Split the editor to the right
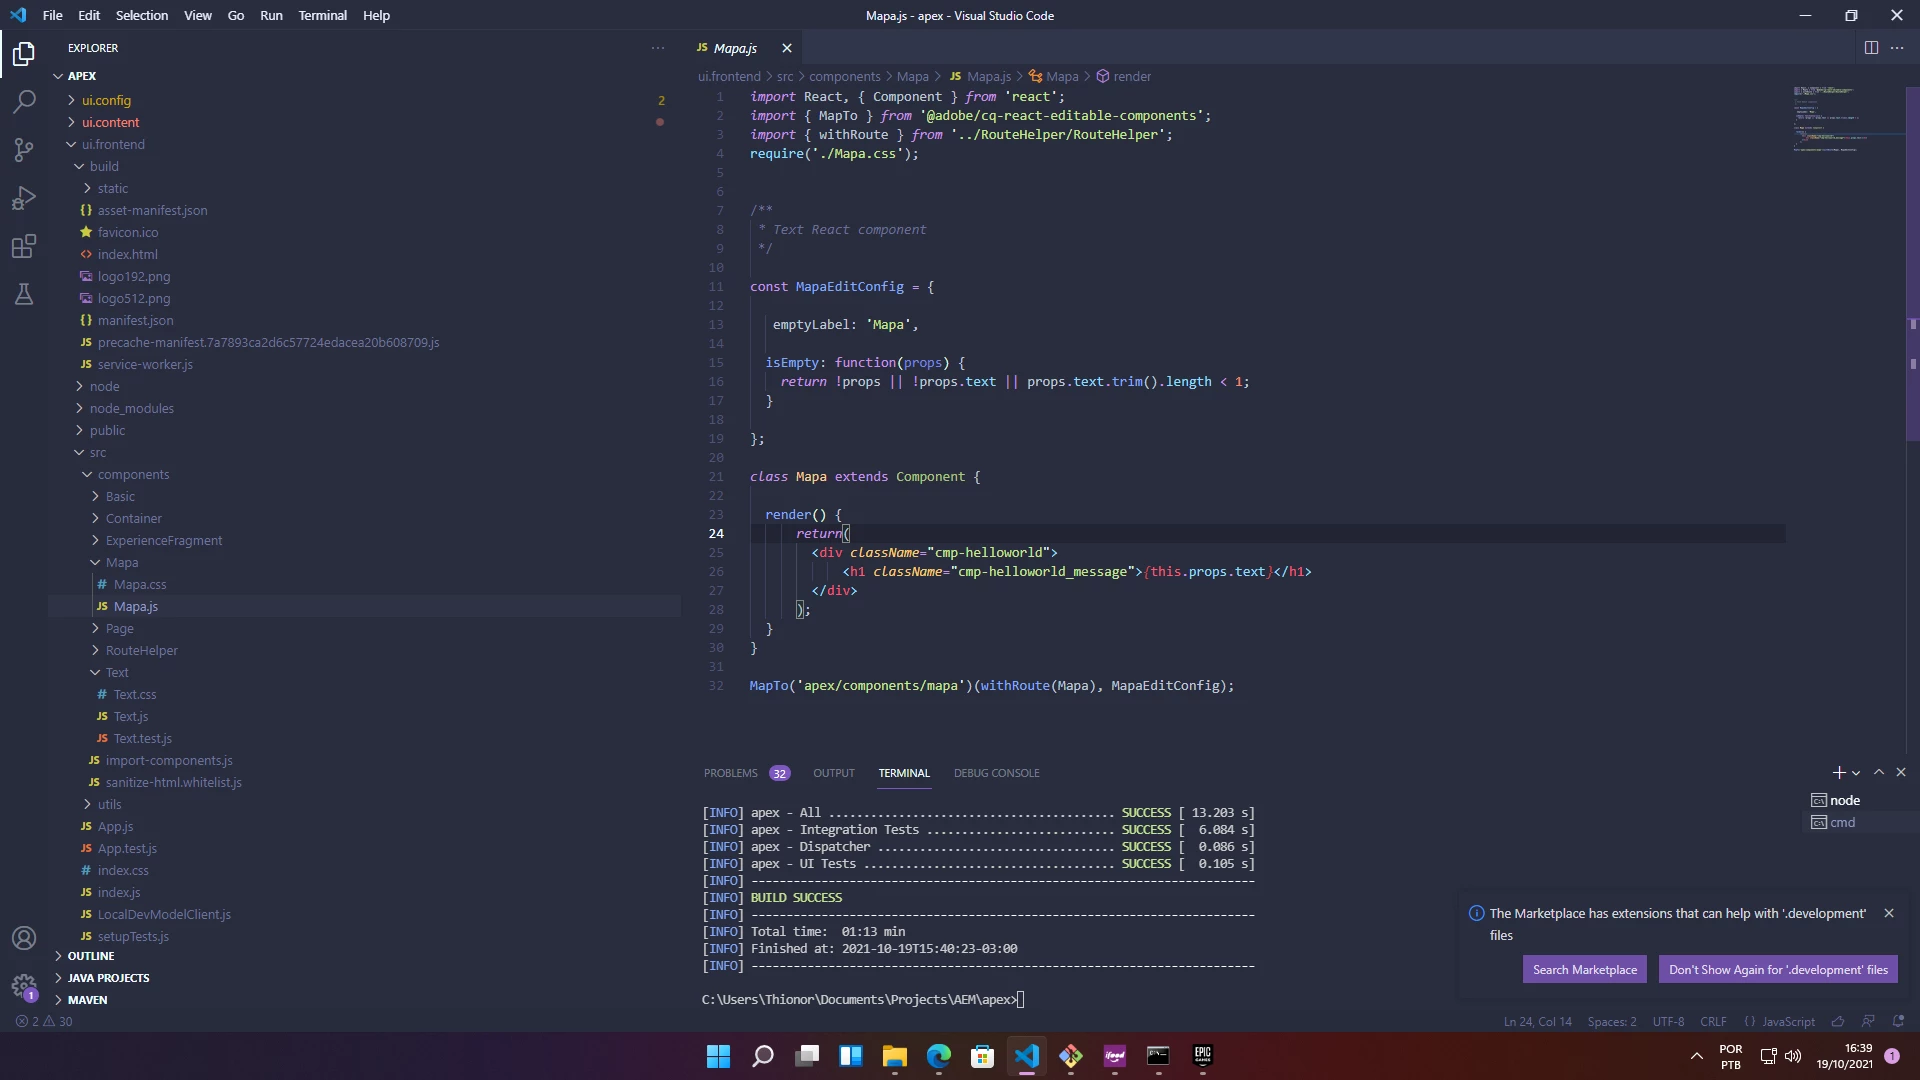The height and width of the screenshot is (1080, 1920). 1871,48
